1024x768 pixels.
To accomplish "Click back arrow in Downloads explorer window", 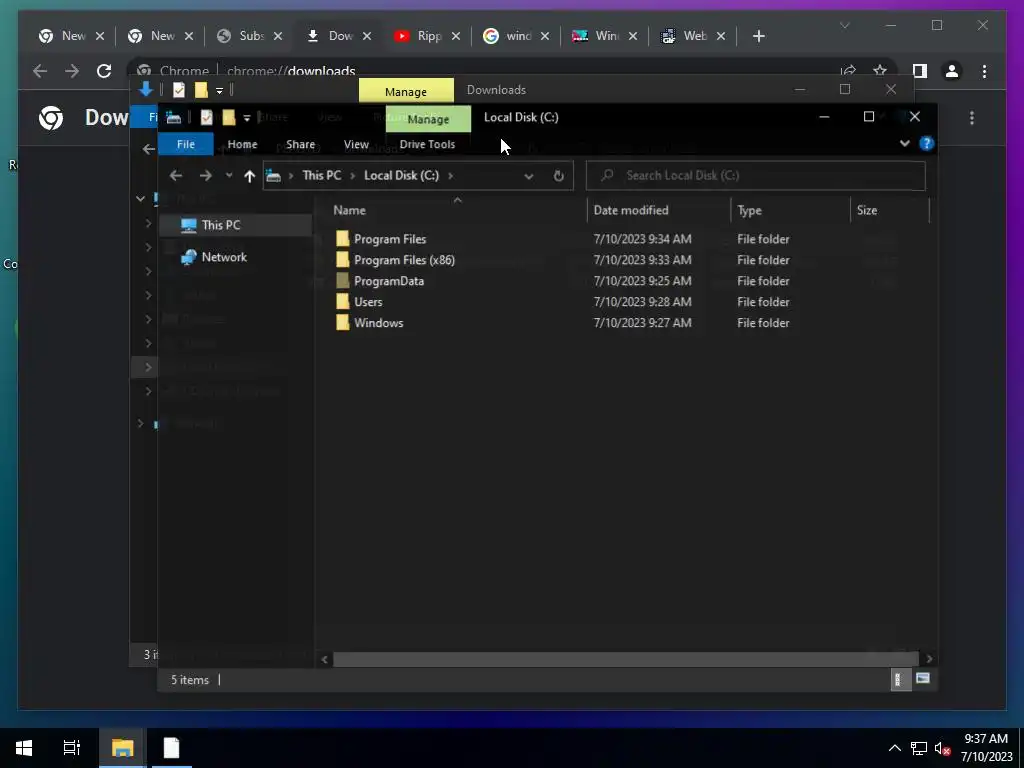I will coord(149,149).
